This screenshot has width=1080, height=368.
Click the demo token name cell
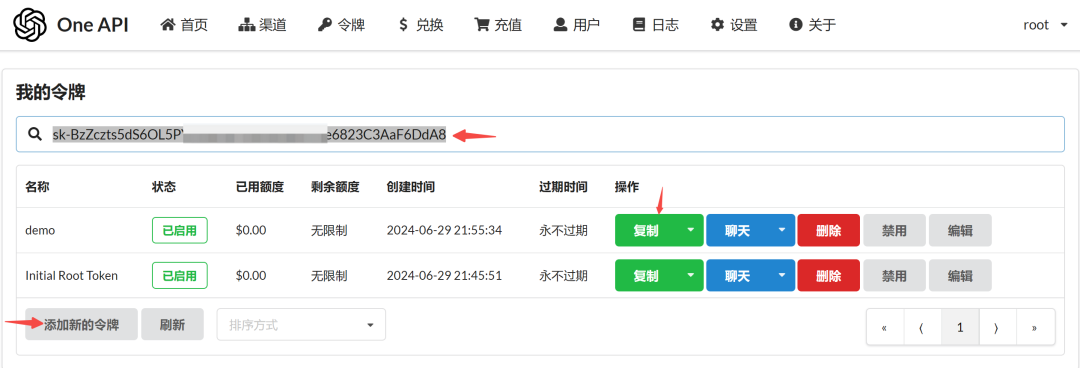pyautogui.click(x=40, y=230)
